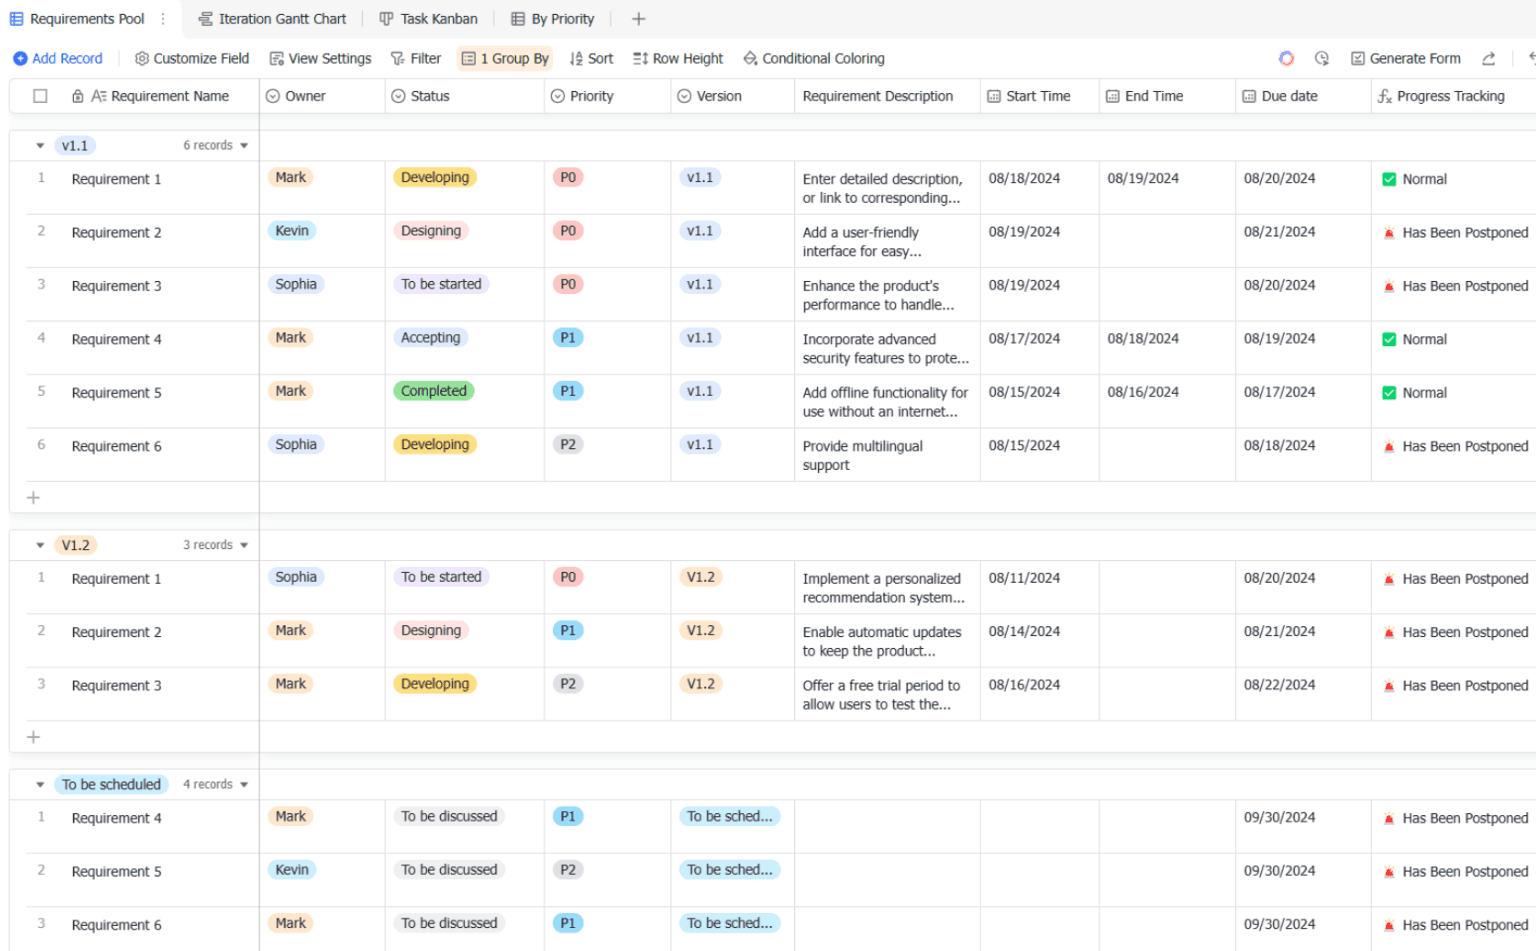This screenshot has width=1536, height=951.
Task: Open Sort options
Action: click(591, 59)
